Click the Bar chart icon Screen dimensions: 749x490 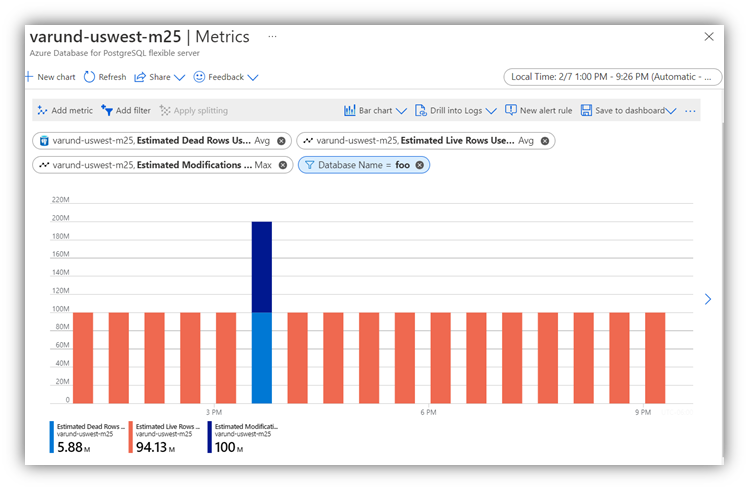pyautogui.click(x=350, y=110)
